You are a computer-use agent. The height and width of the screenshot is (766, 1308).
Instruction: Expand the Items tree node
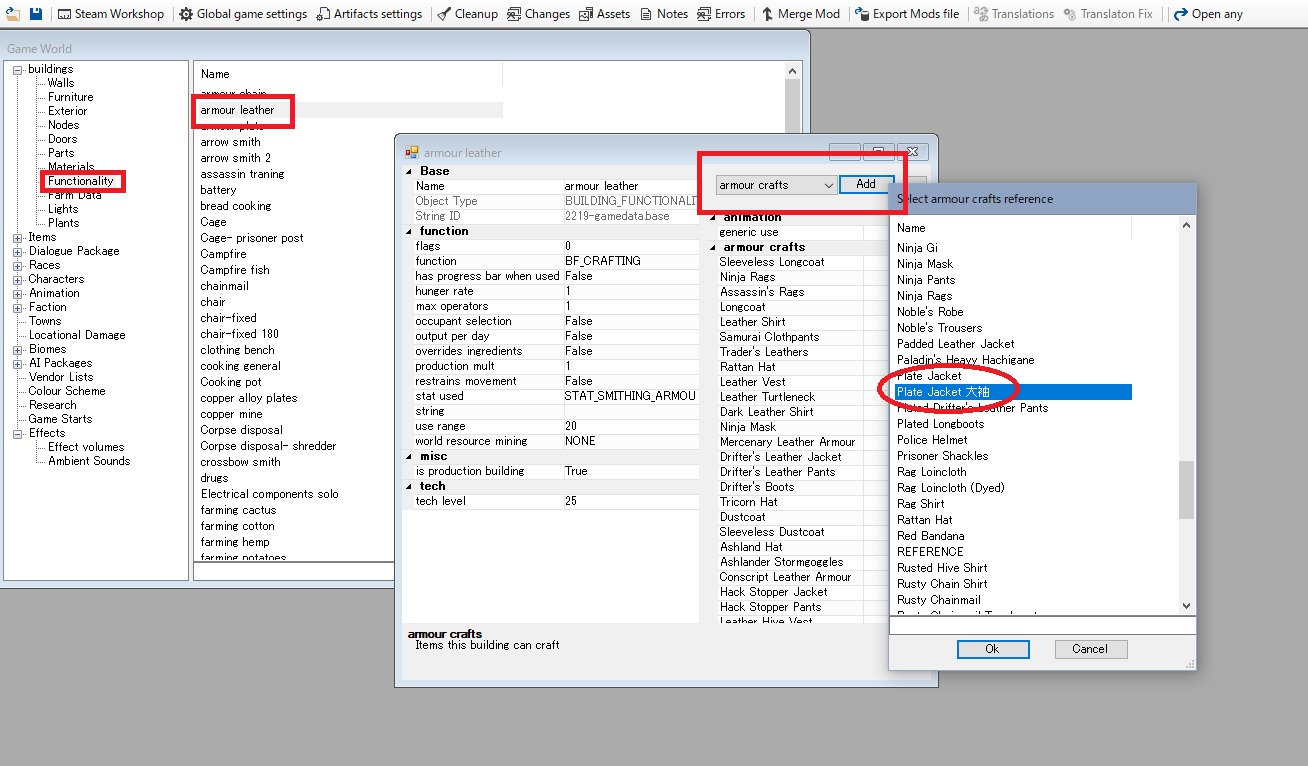(x=18, y=237)
